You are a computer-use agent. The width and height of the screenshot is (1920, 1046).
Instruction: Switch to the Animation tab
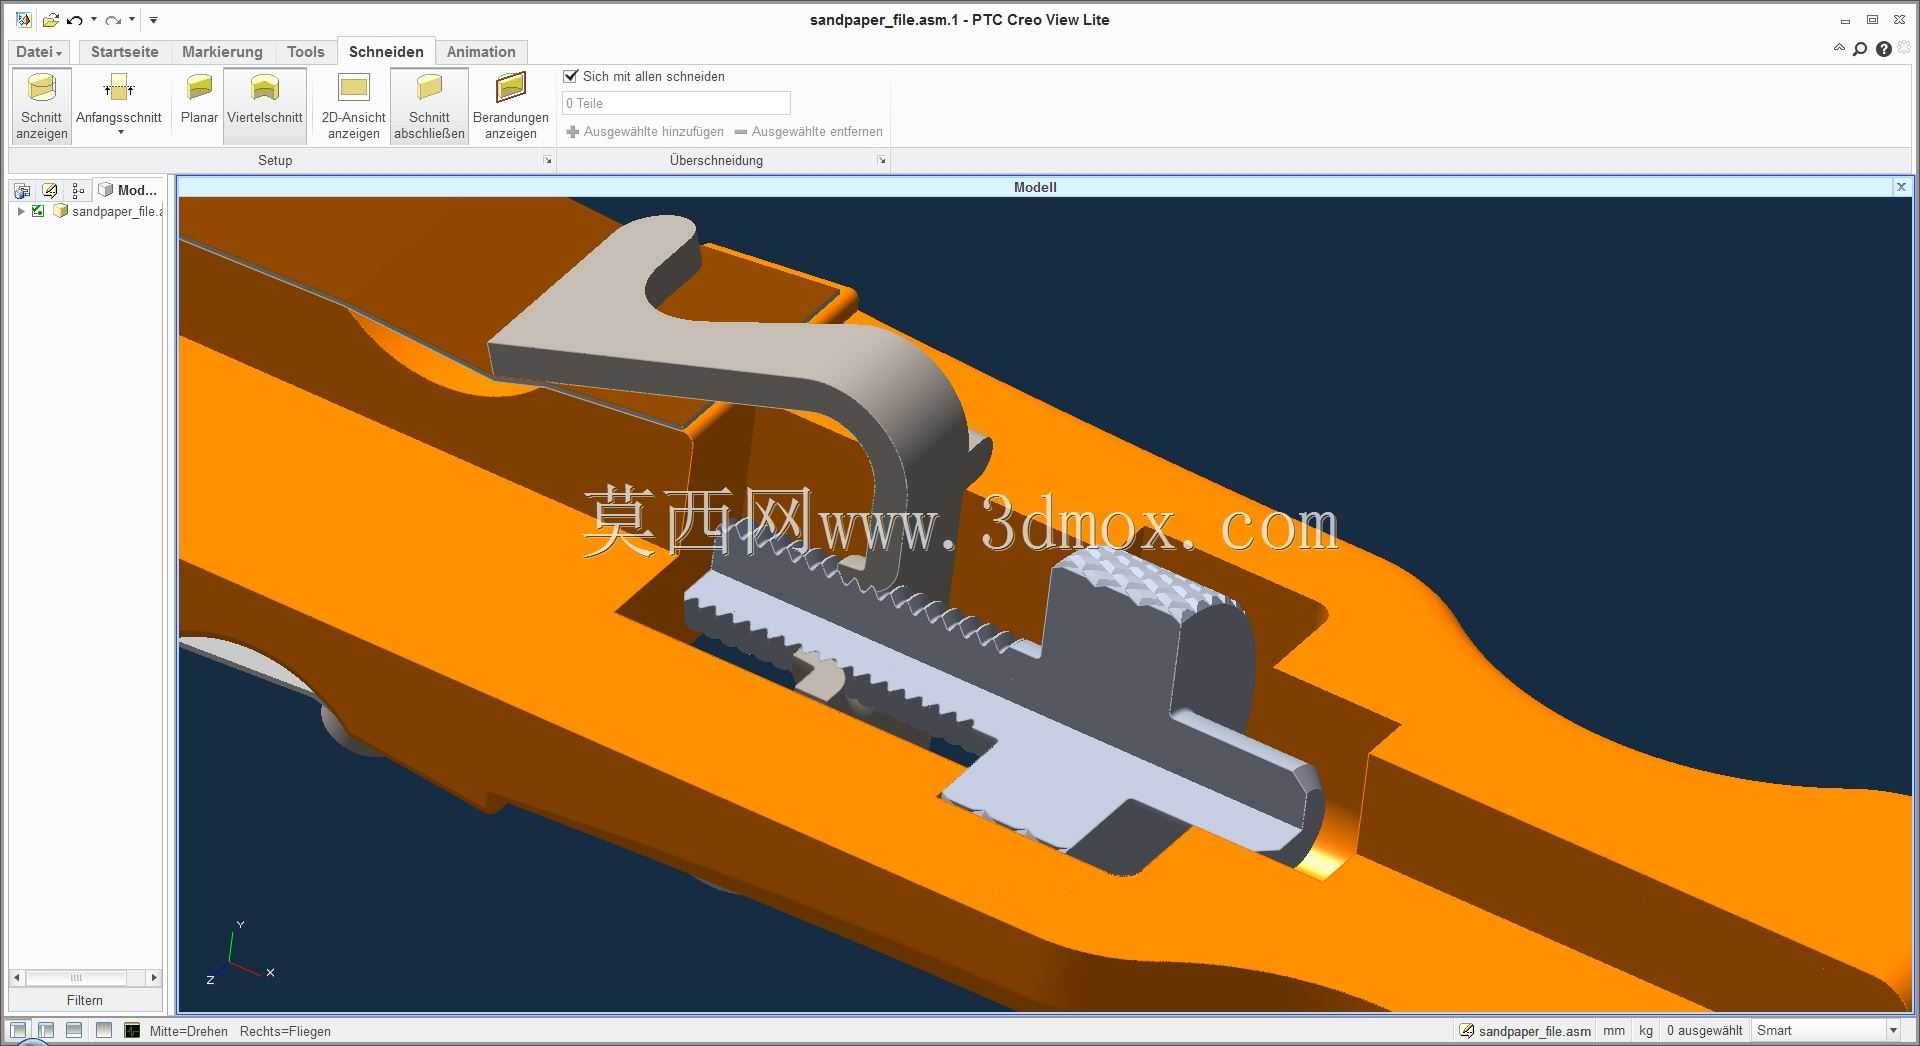pyautogui.click(x=481, y=52)
